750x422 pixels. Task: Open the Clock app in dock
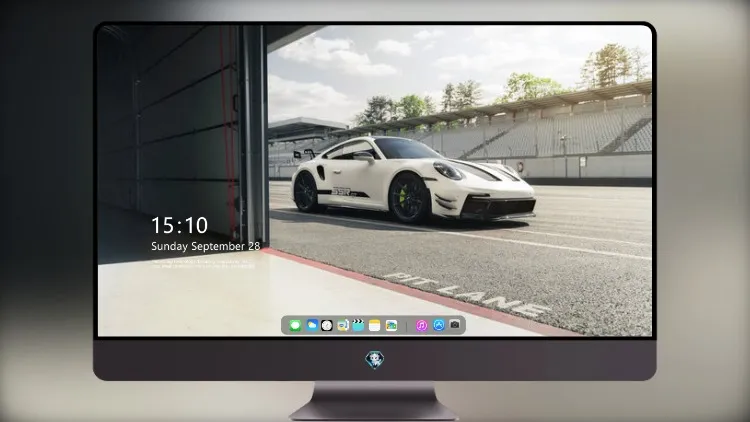[x=327, y=325]
